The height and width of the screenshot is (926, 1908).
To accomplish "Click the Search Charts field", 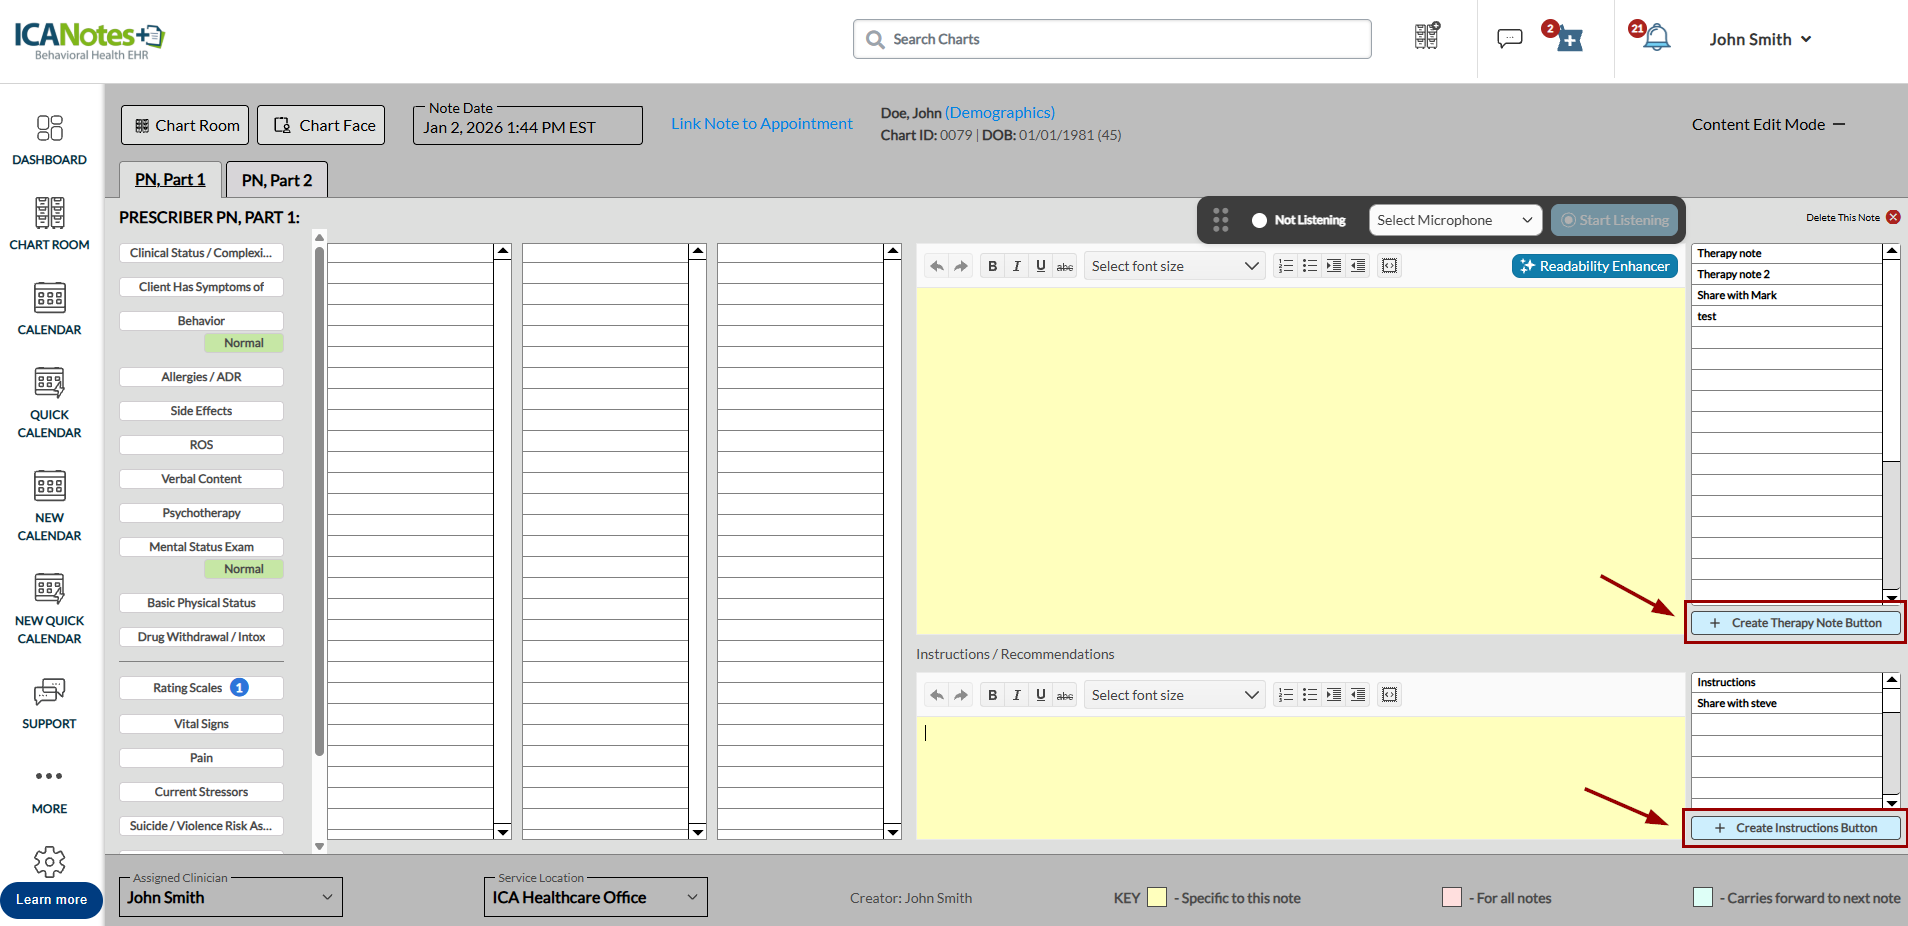I will coord(1112,39).
